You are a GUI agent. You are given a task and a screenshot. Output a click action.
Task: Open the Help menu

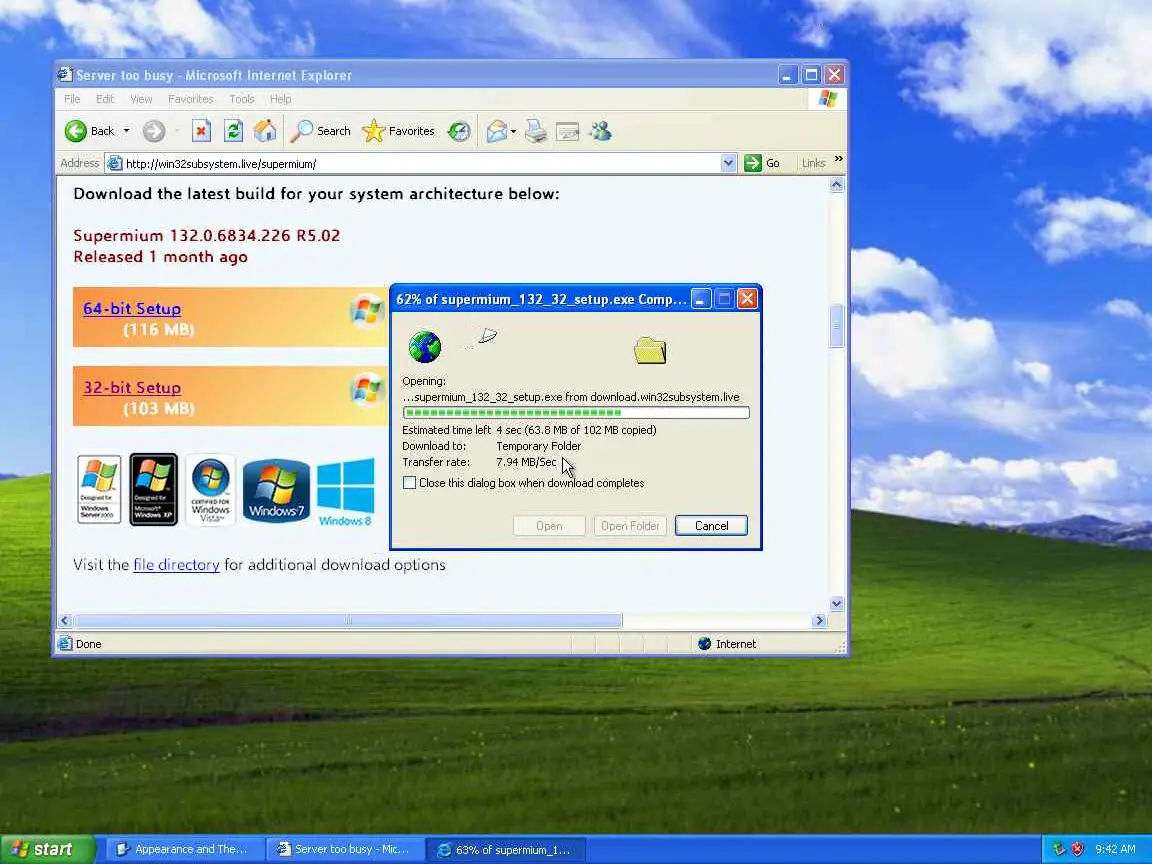[280, 99]
